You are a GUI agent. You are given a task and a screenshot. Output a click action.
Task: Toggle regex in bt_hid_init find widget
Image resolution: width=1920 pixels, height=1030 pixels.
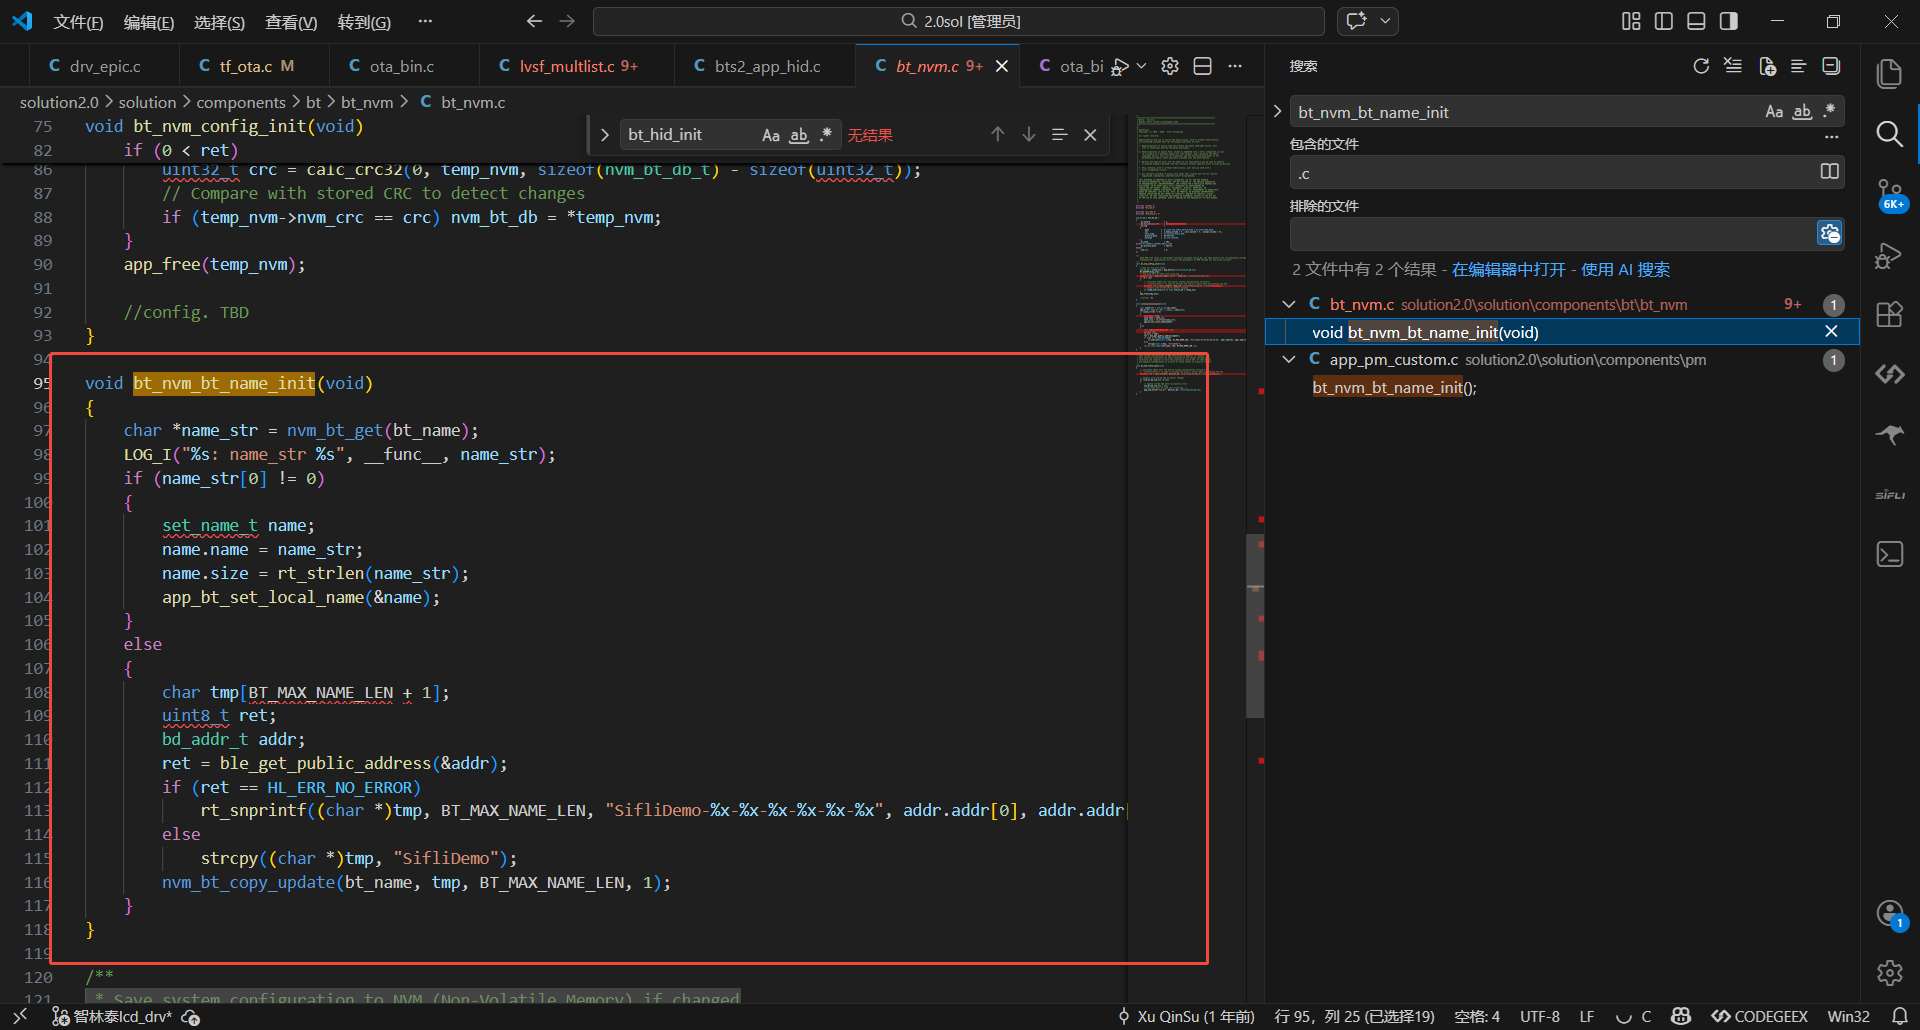click(826, 135)
